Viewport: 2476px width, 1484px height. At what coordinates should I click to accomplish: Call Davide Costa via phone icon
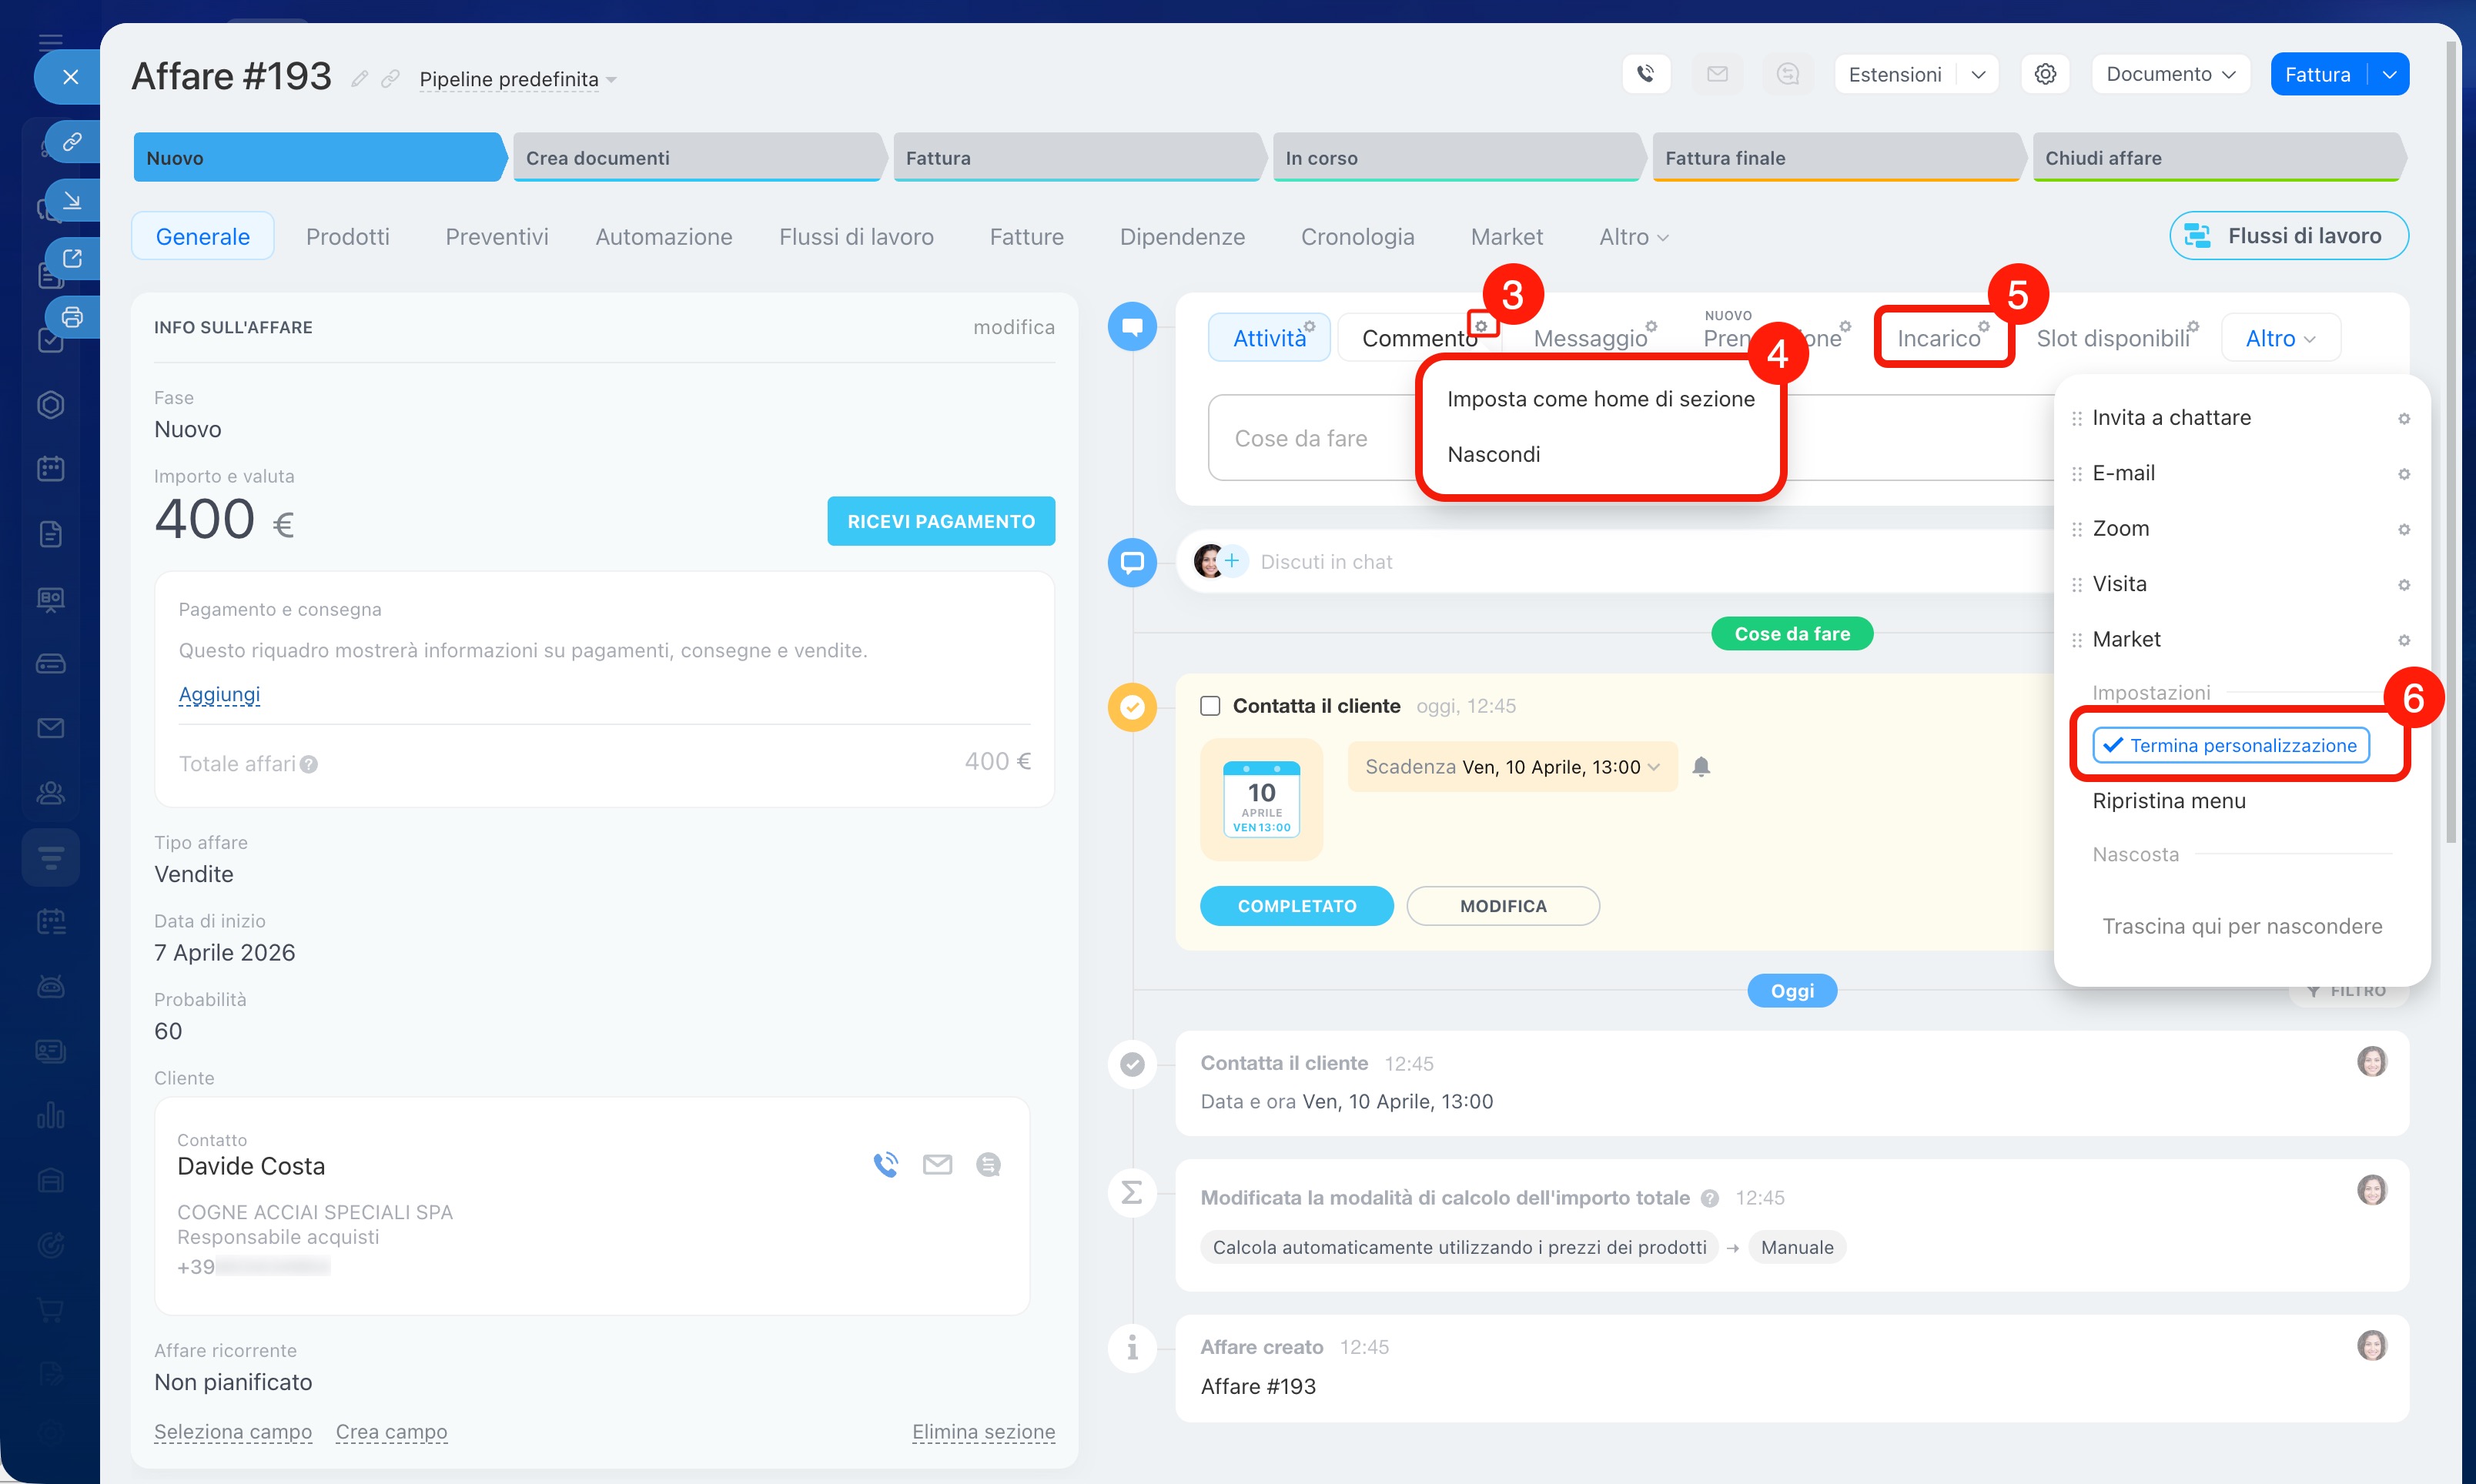pyautogui.click(x=885, y=1164)
